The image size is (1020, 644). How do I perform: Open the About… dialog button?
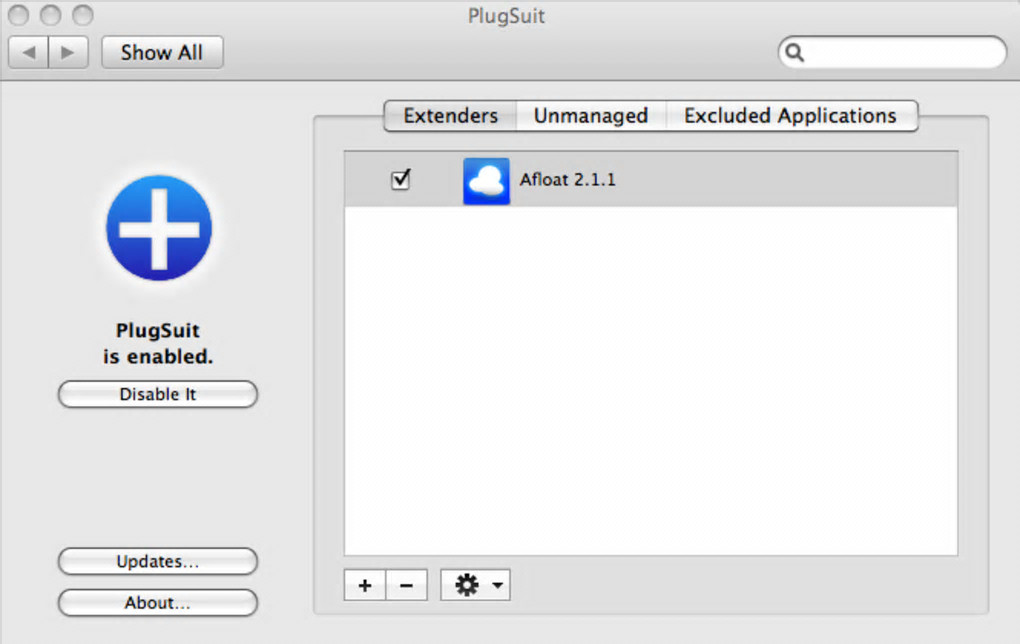click(x=158, y=603)
